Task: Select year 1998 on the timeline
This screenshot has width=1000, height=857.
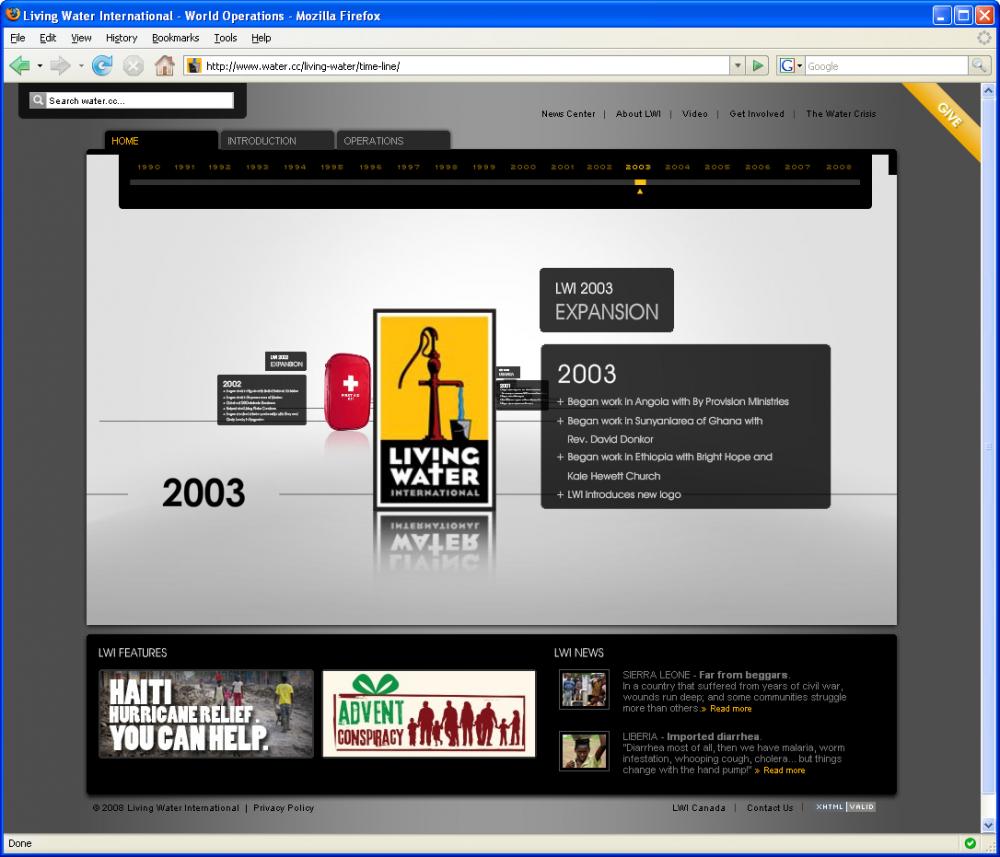Action: click(446, 167)
